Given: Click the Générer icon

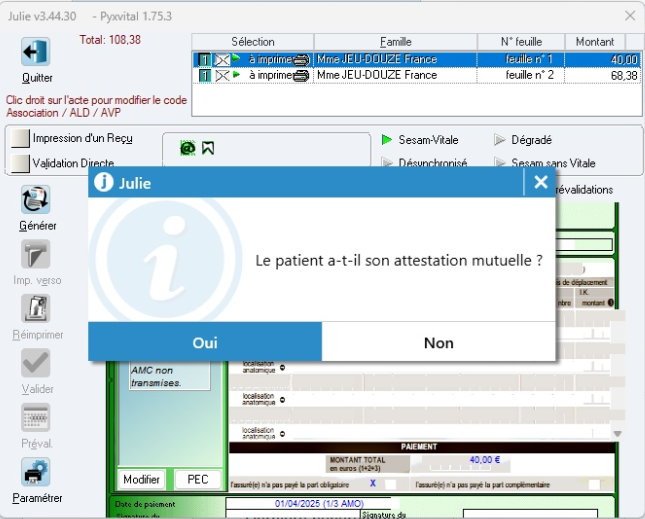Looking at the screenshot, I should pyautogui.click(x=37, y=200).
